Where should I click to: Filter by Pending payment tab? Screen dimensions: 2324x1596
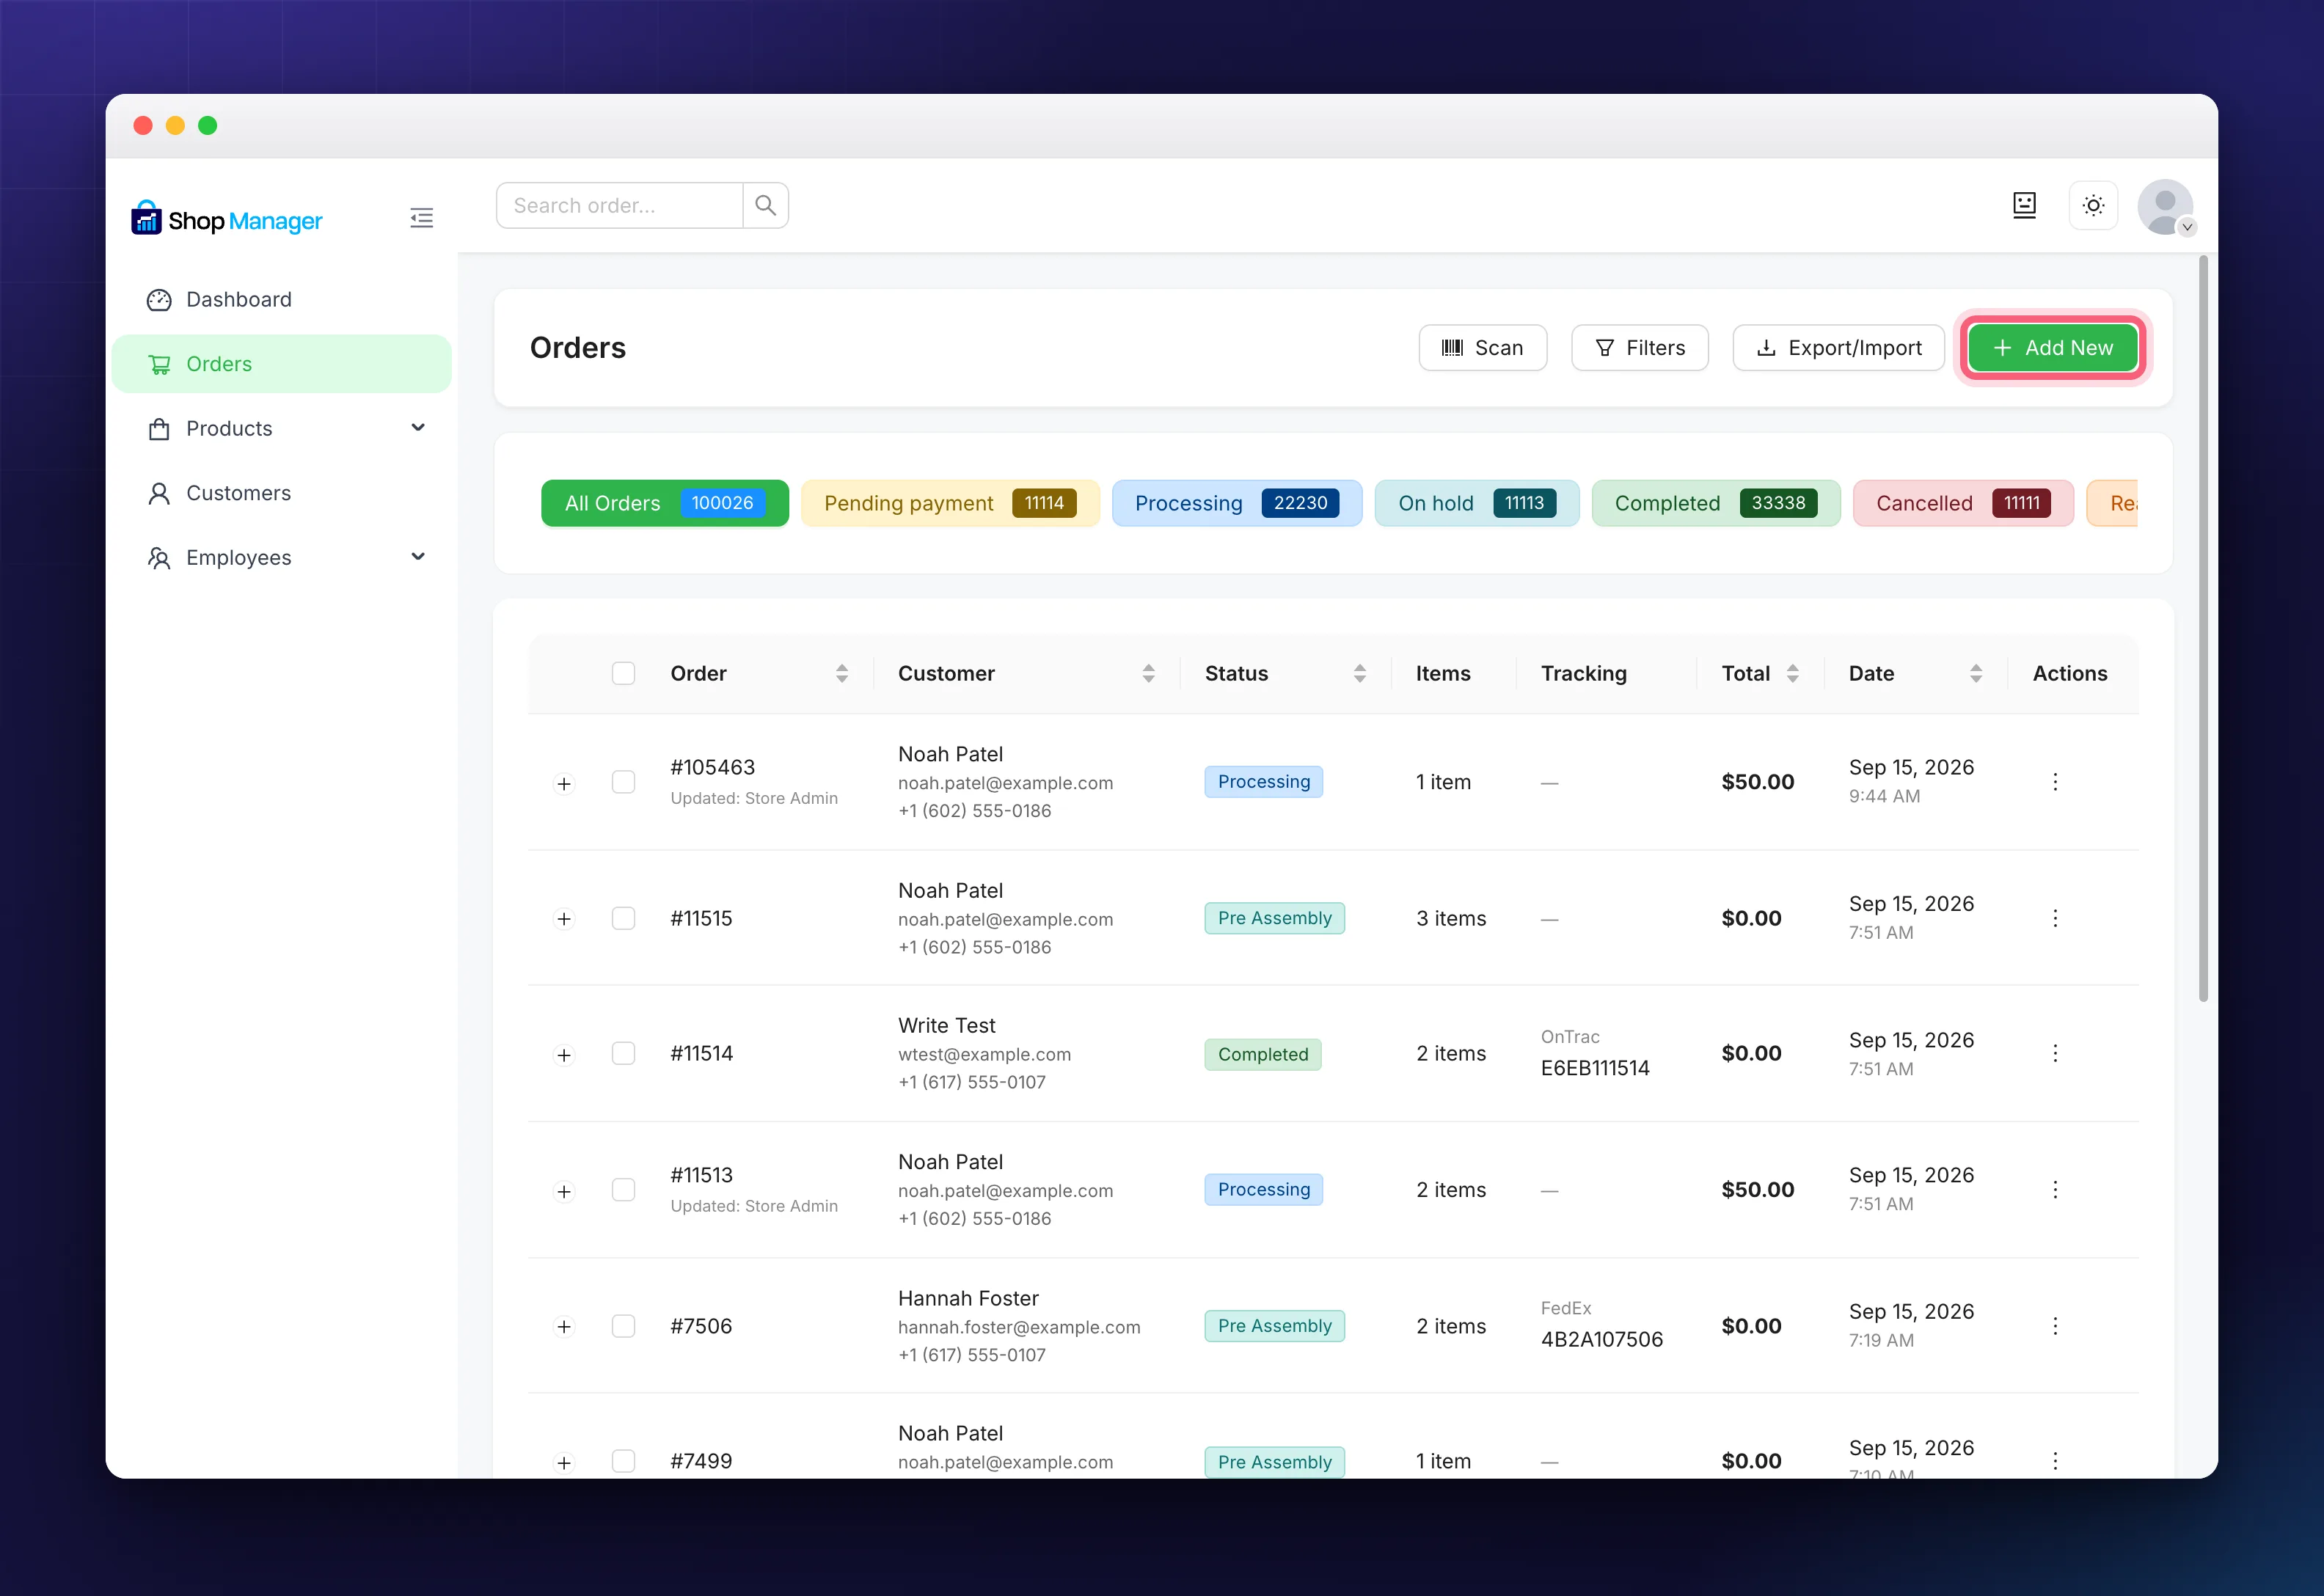[950, 503]
